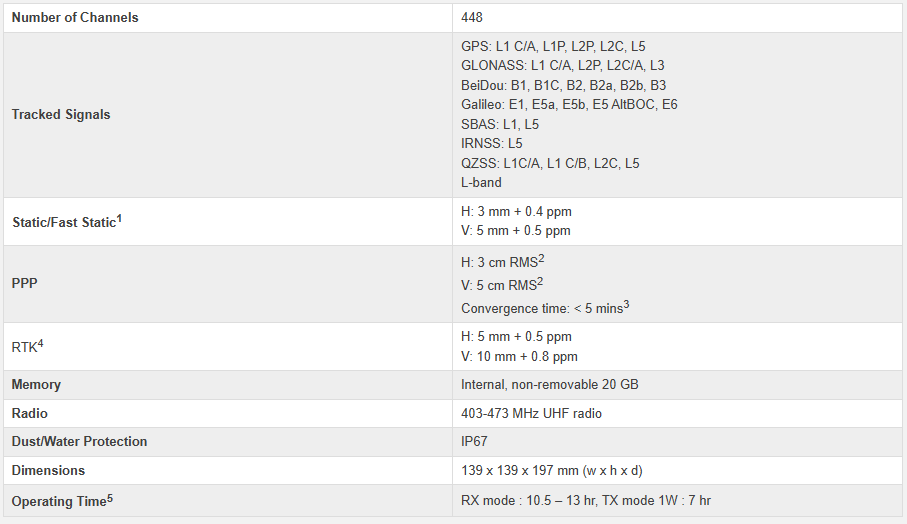Select the "403-473 MHz UHF radio" value
Viewport: 907px width, 524px height.
pos(531,413)
